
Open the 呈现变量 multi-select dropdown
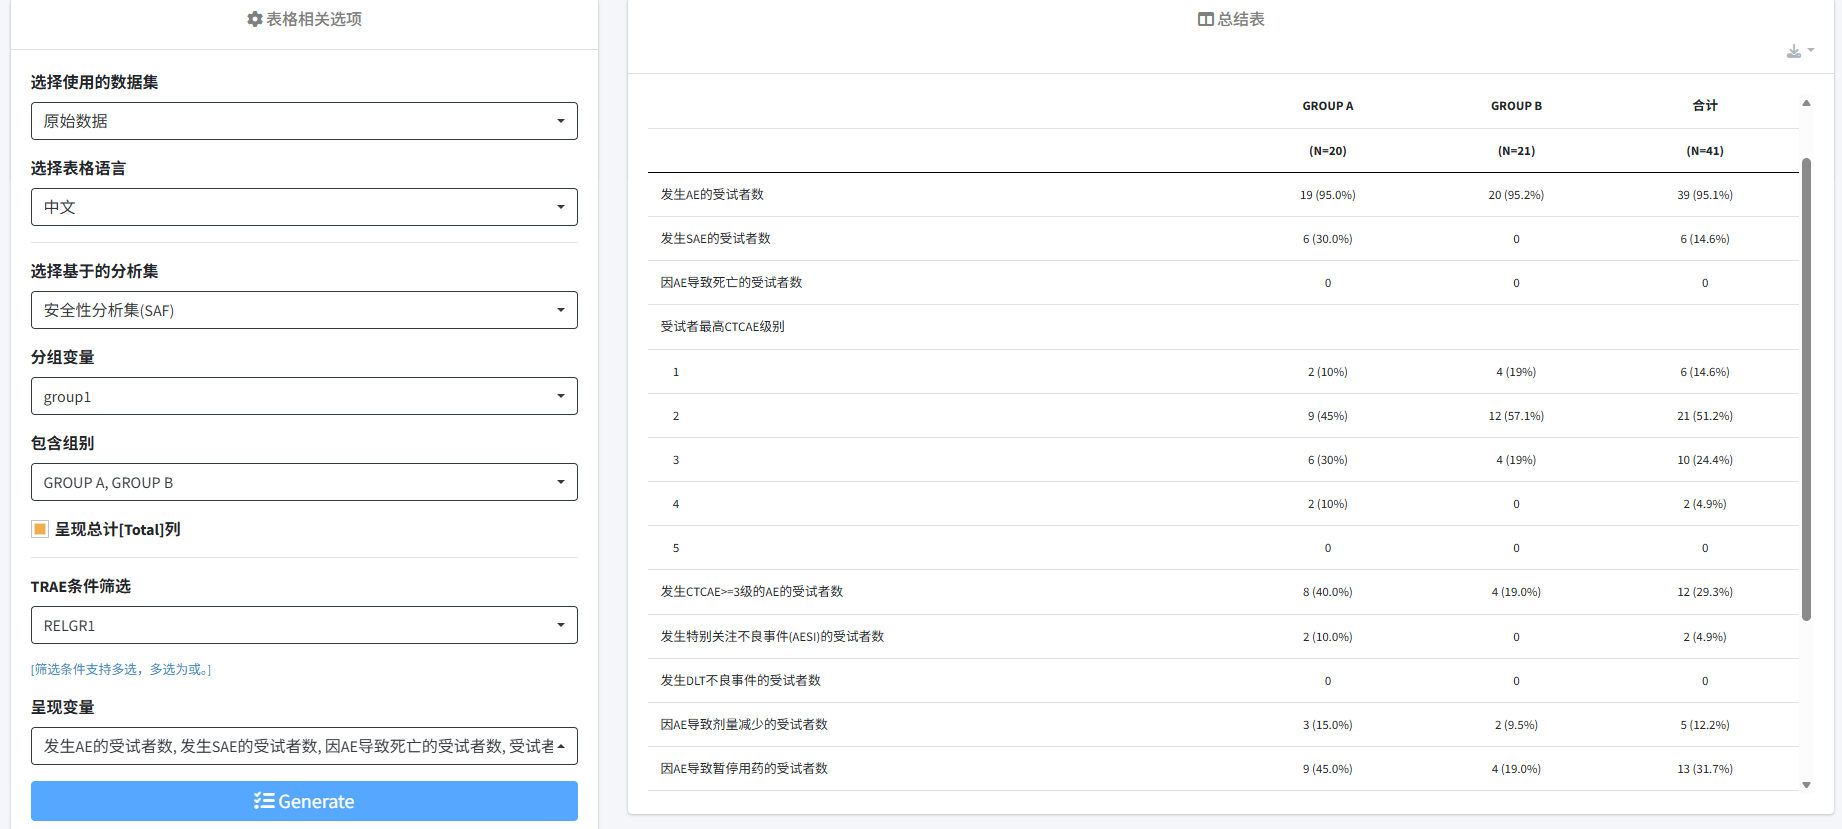click(304, 746)
